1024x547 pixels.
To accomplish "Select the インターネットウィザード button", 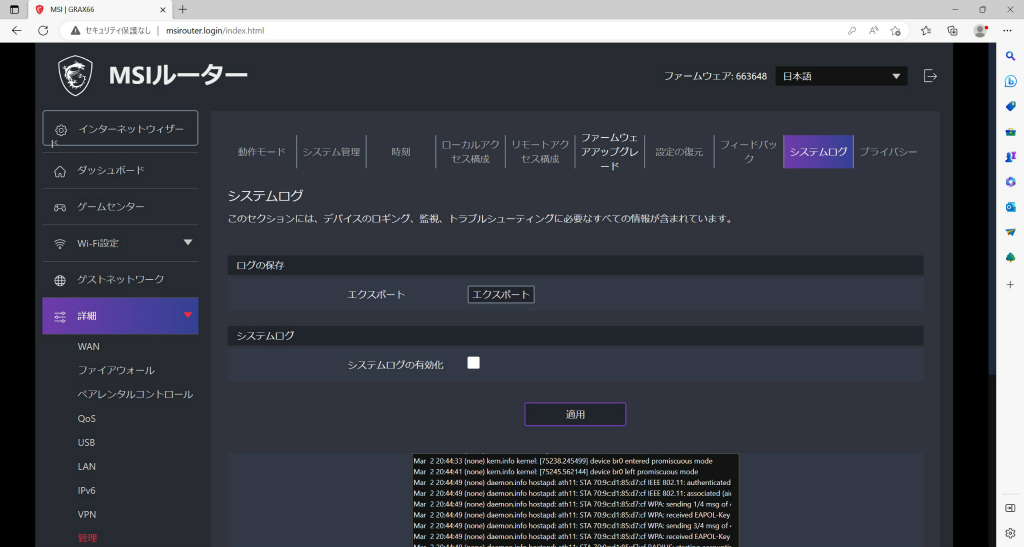I will pos(120,129).
